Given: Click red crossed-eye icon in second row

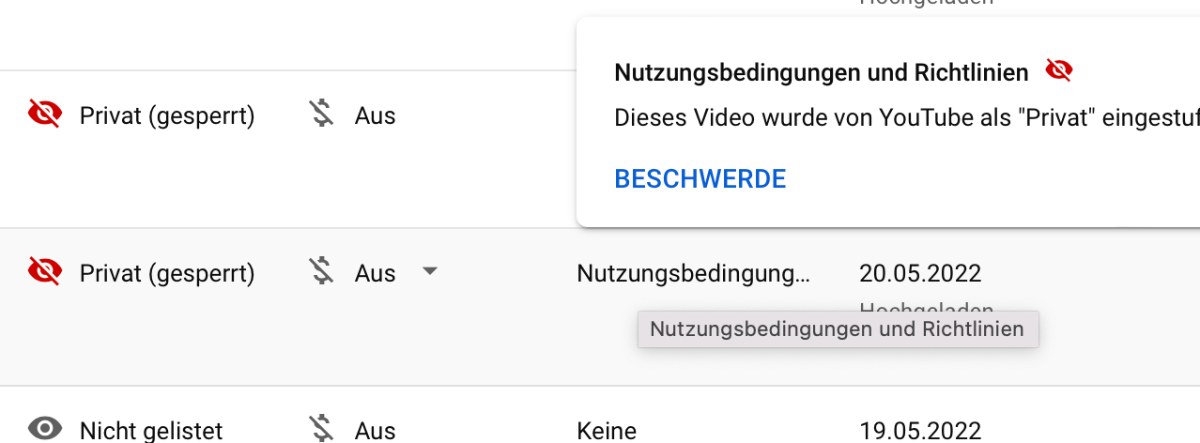Looking at the screenshot, I should (x=44, y=273).
